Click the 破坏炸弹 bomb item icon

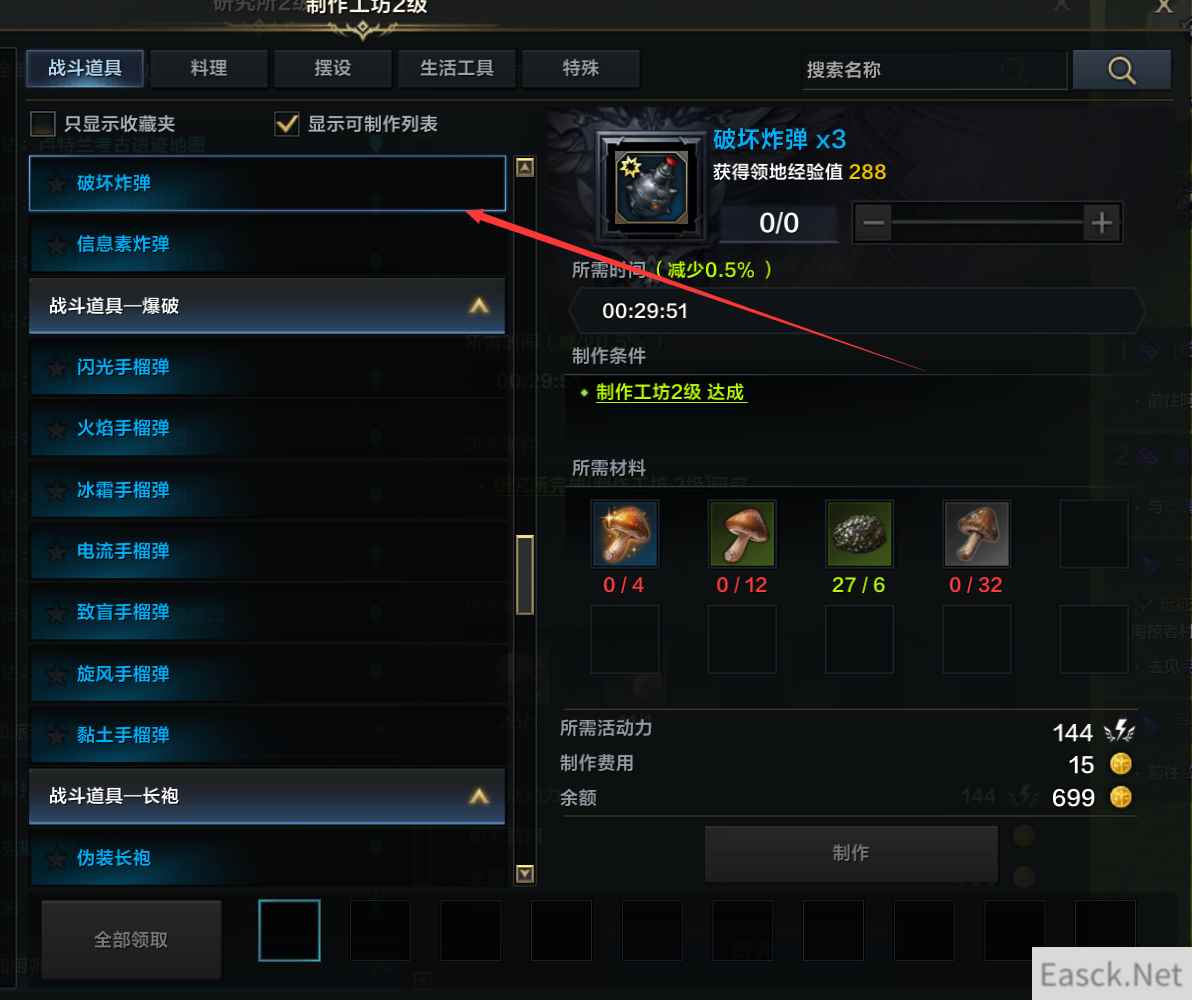pos(651,187)
